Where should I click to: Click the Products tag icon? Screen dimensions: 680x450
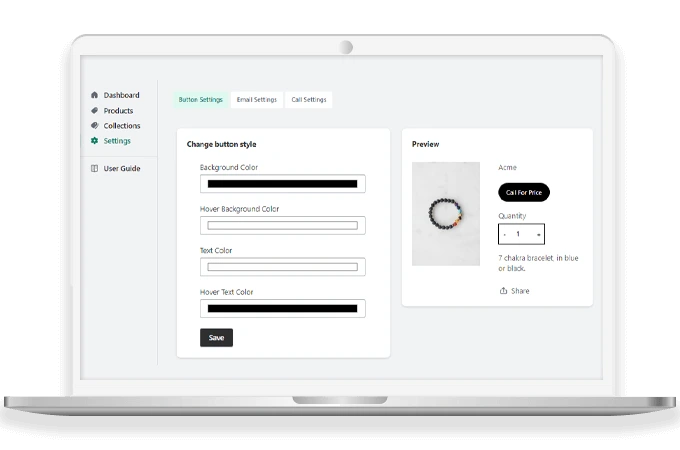point(94,111)
